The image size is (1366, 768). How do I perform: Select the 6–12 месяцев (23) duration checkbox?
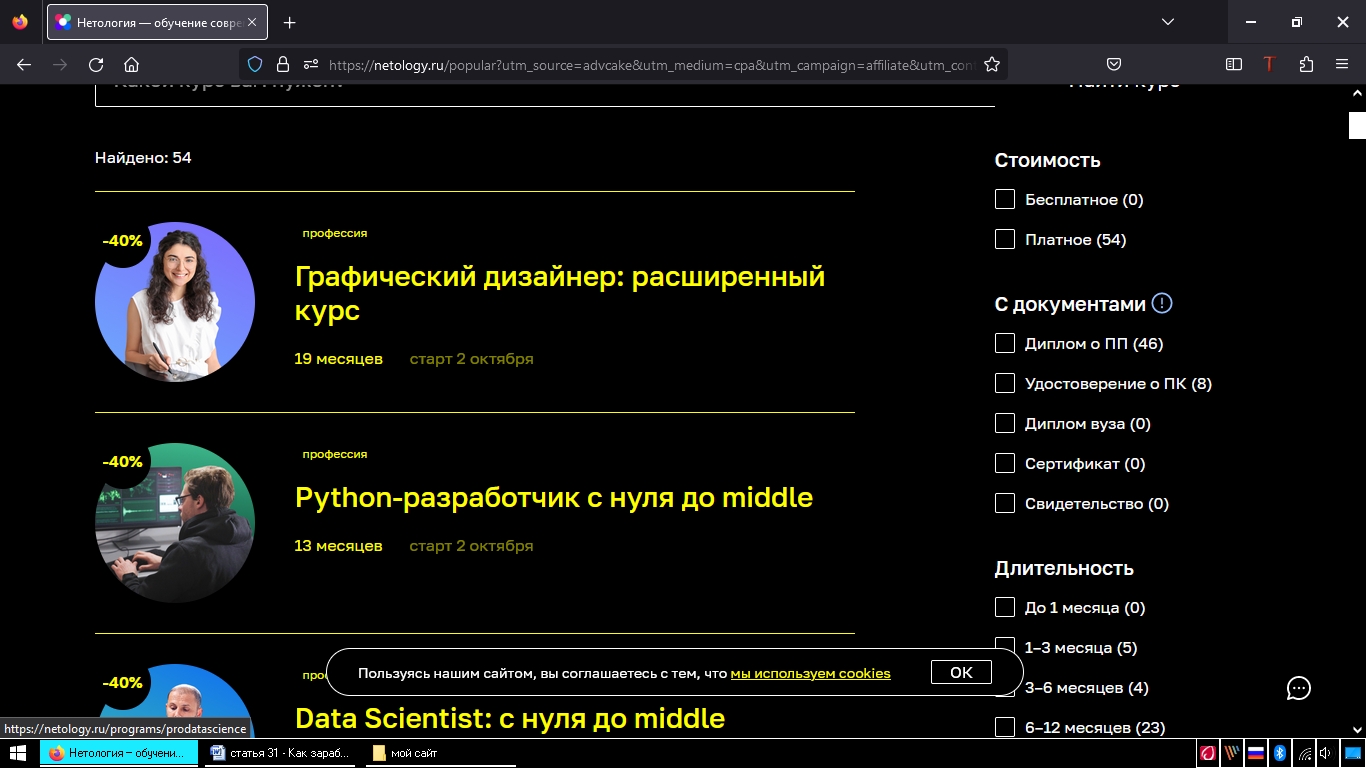(x=1005, y=727)
